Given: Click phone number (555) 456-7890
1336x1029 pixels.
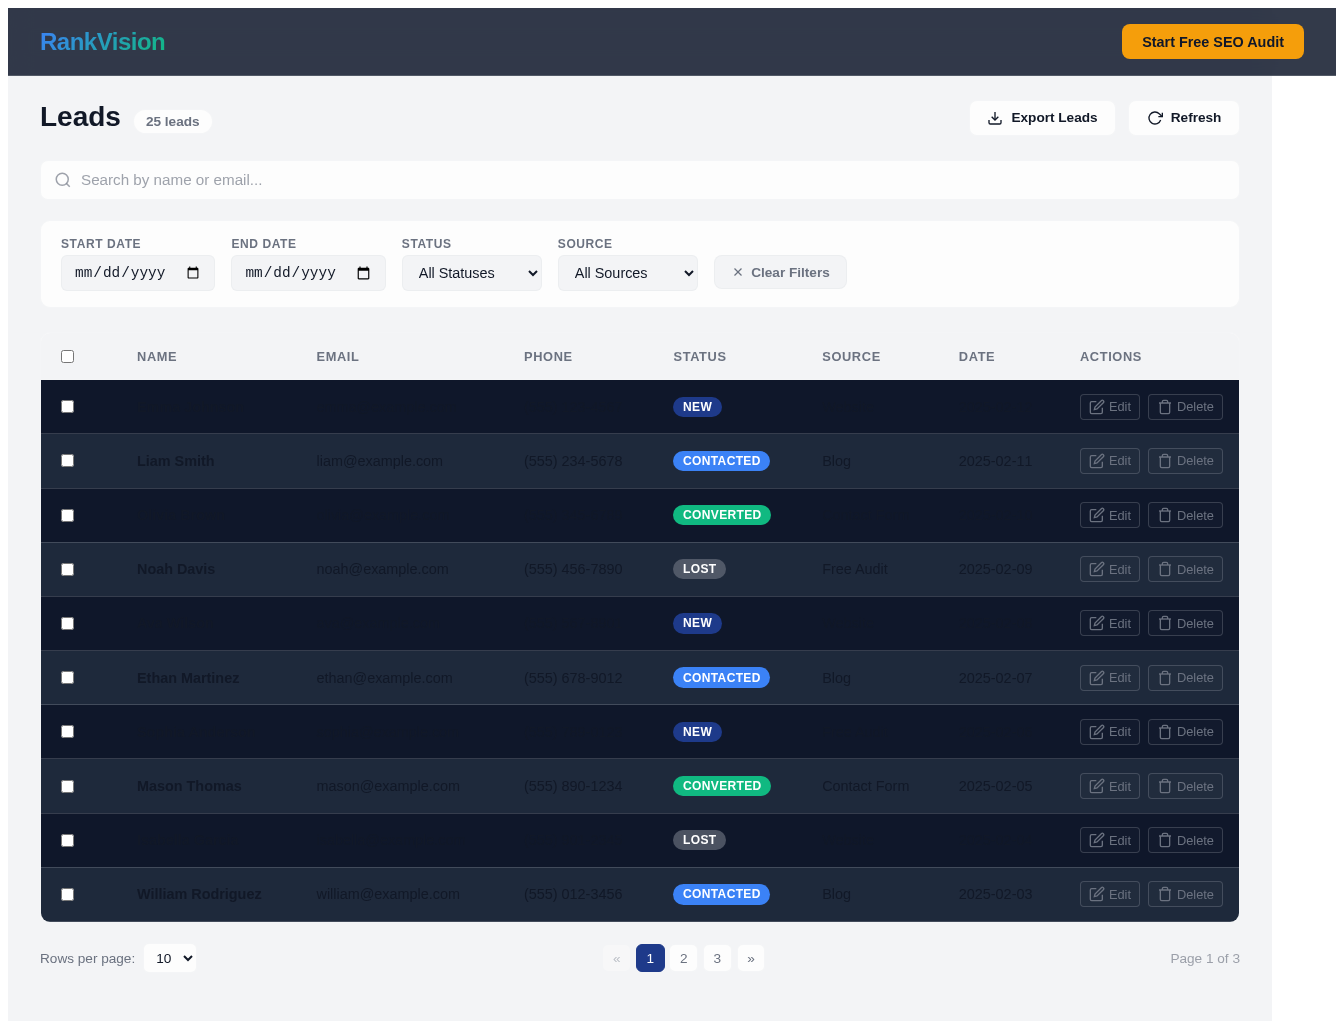Looking at the screenshot, I should click(x=573, y=569).
